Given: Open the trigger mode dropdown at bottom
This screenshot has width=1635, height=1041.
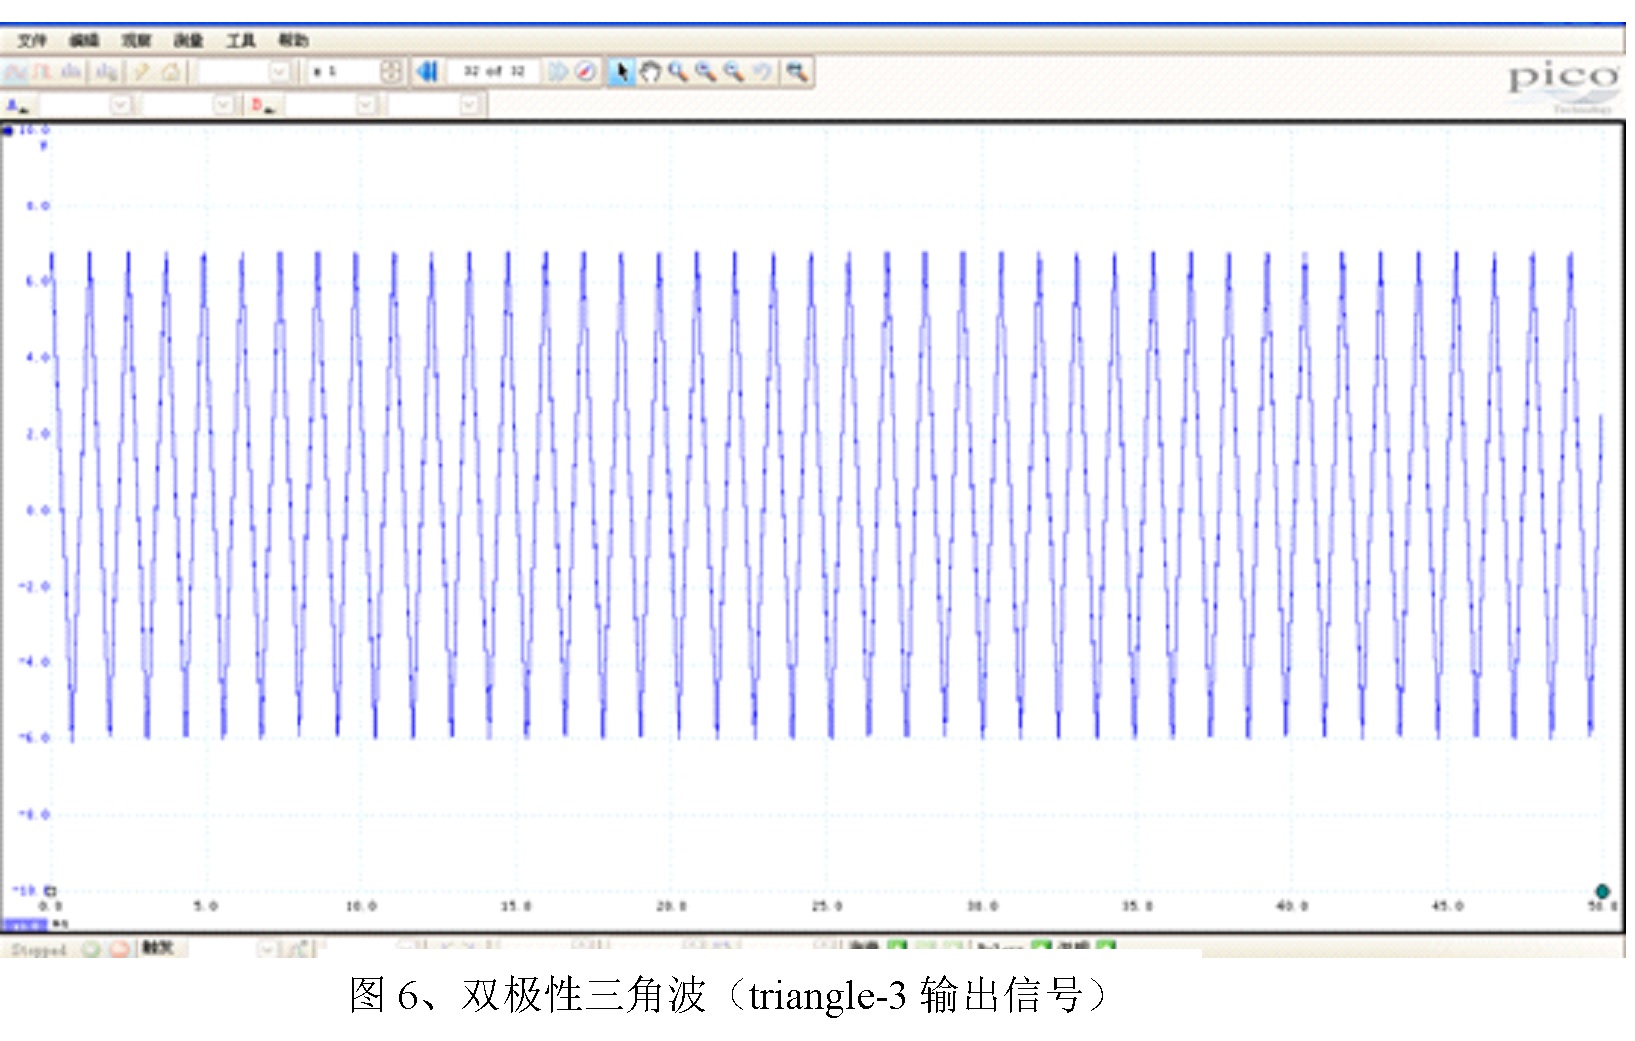Looking at the screenshot, I should point(267,949).
